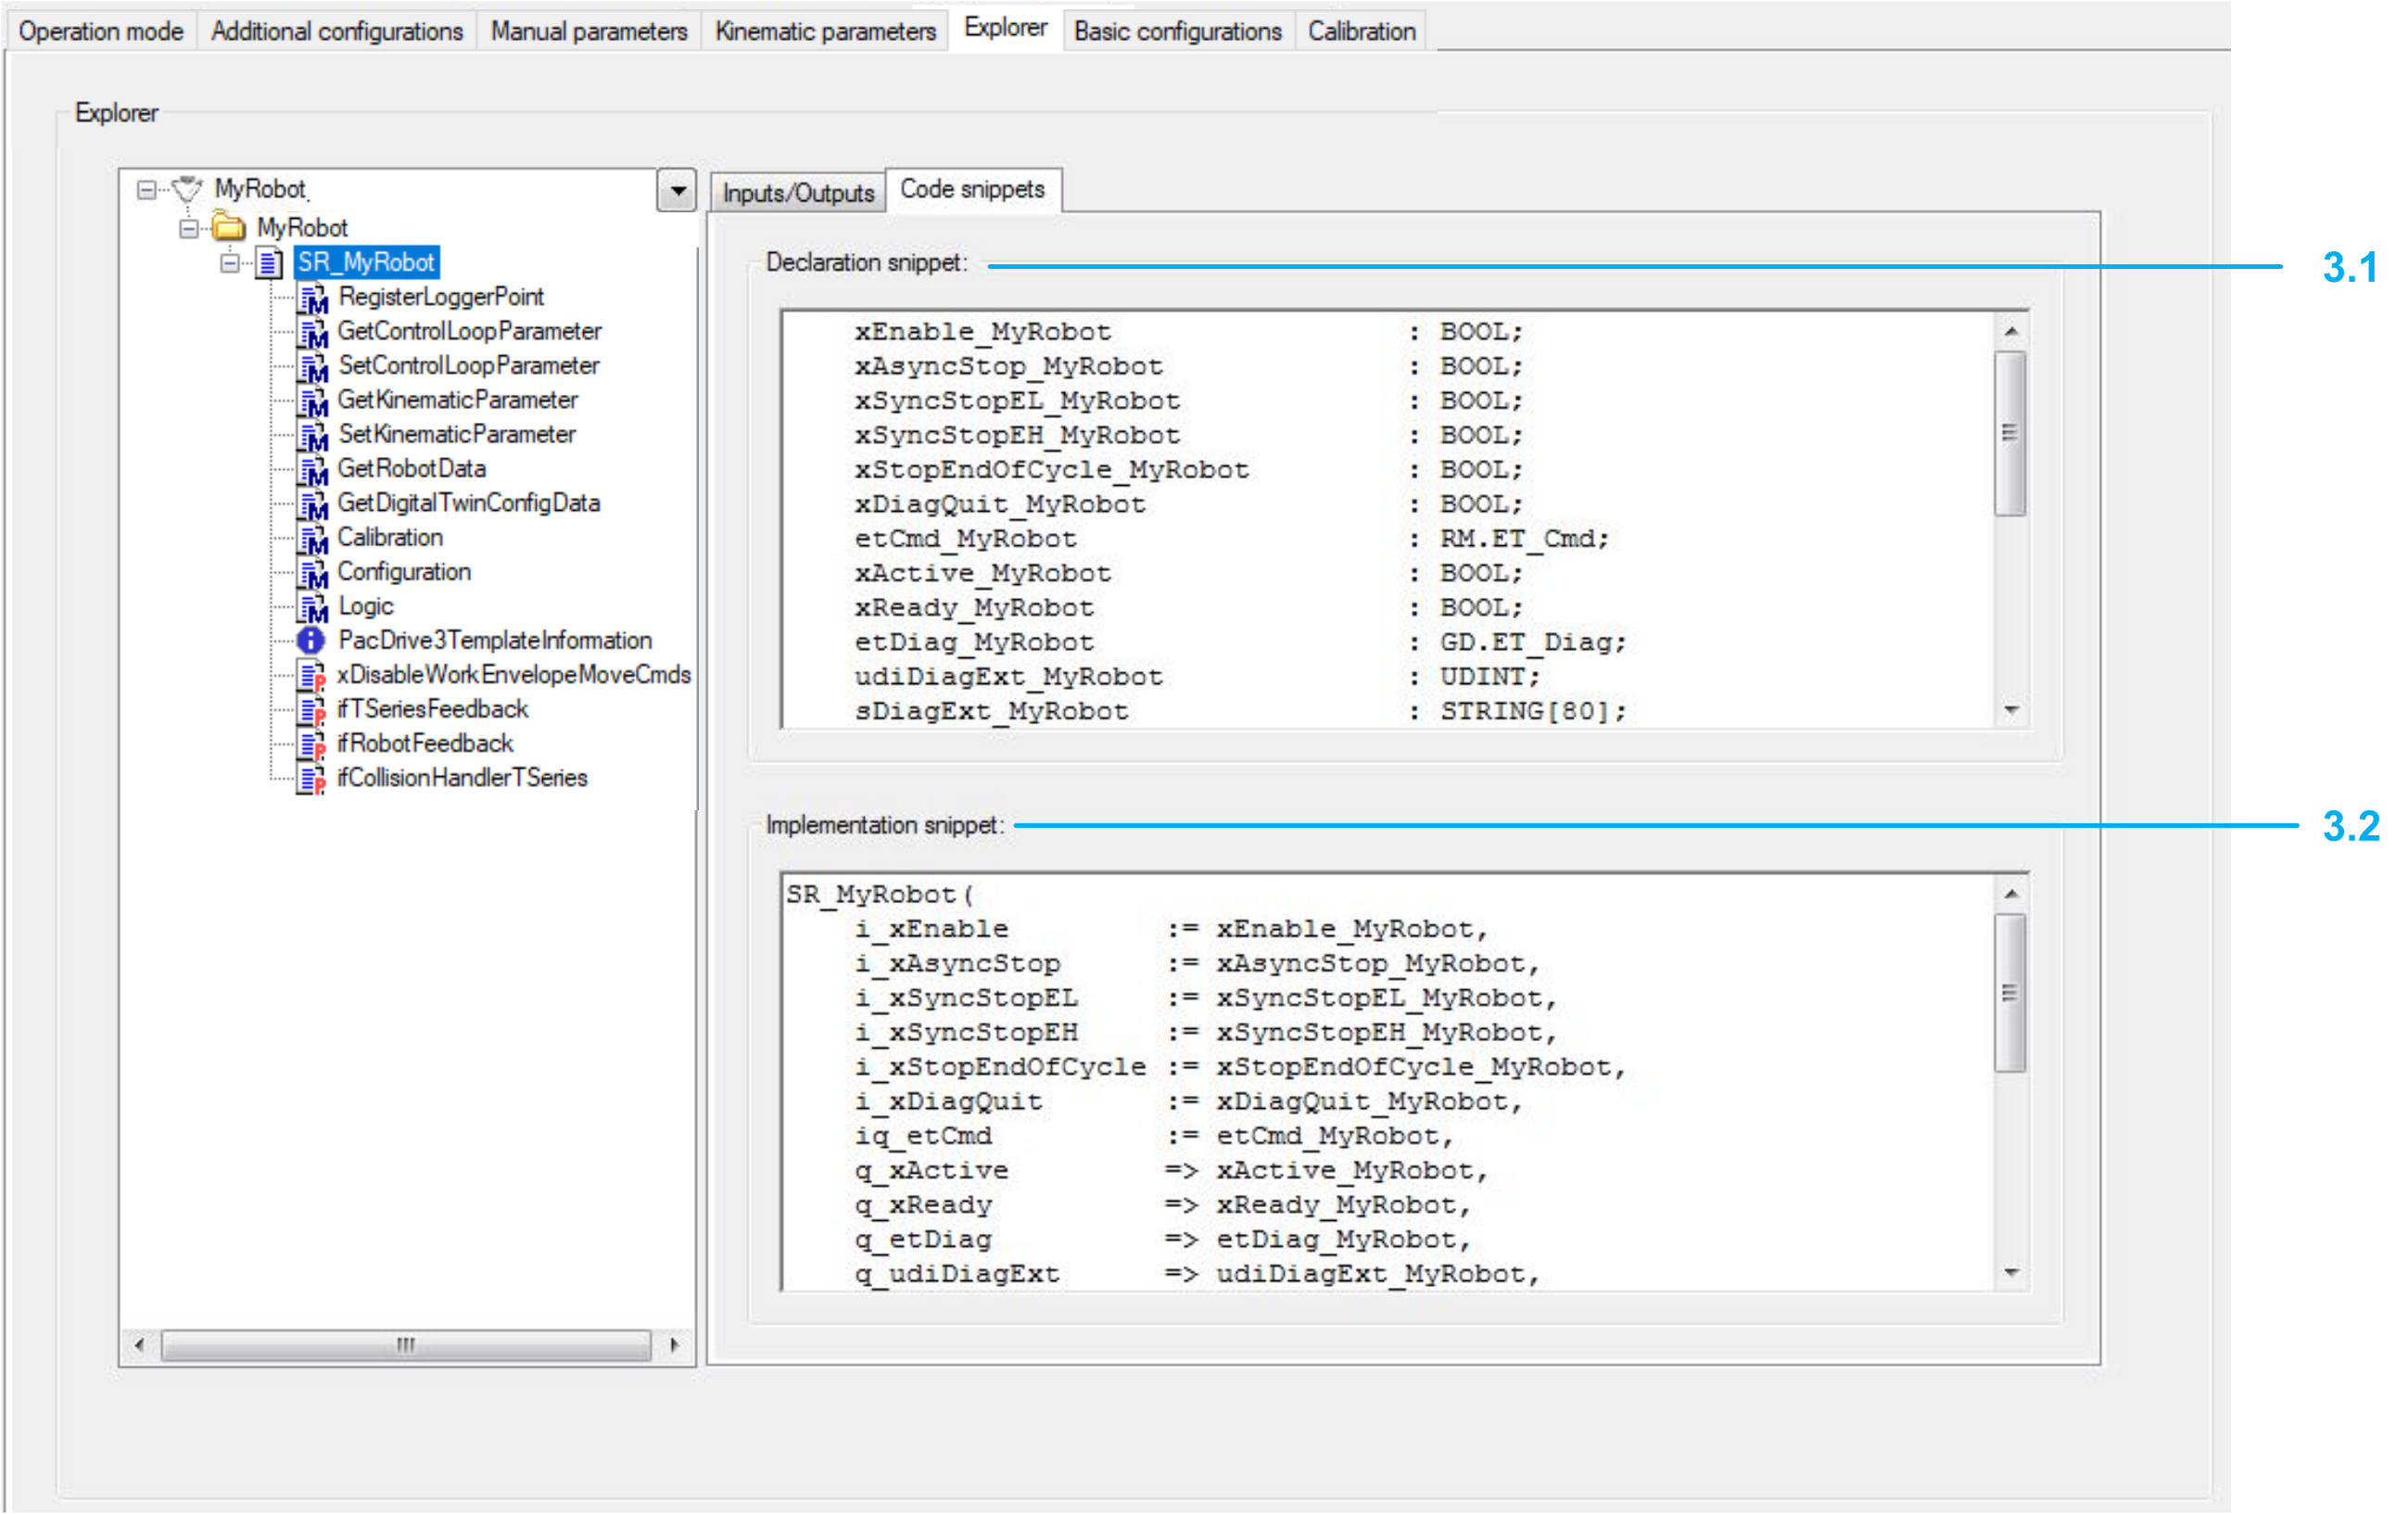
Task: Open the Basic configurations tab
Action: [x=1177, y=31]
